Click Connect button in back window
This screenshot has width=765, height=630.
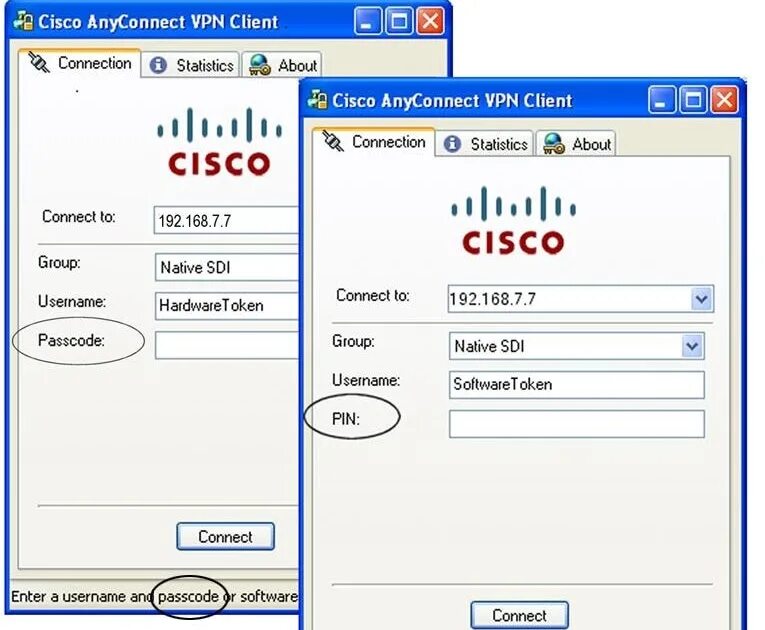(225, 536)
